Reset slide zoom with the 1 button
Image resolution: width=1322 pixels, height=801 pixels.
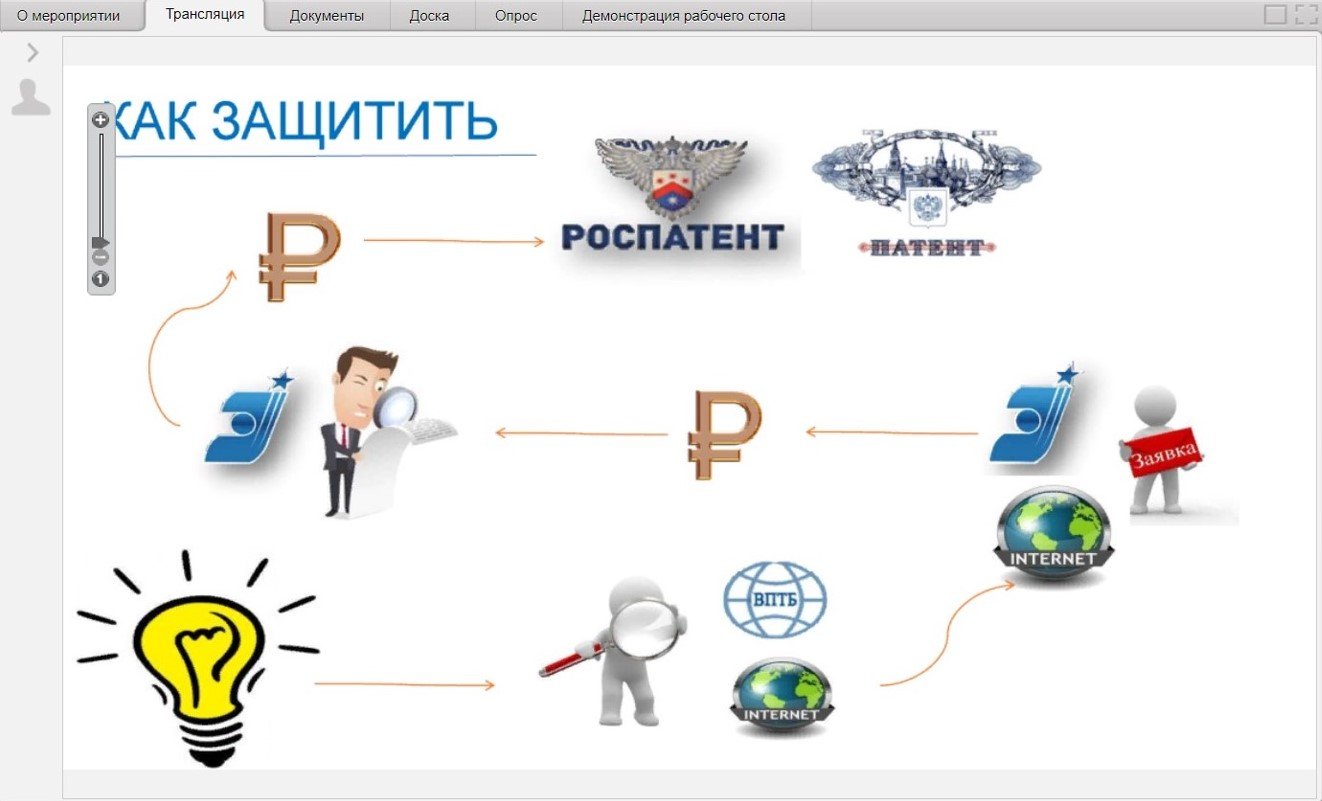100,279
